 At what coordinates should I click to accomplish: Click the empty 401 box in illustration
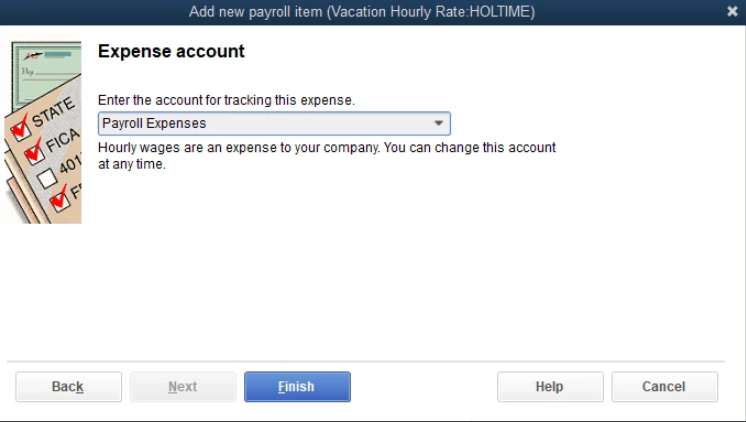coord(46,176)
